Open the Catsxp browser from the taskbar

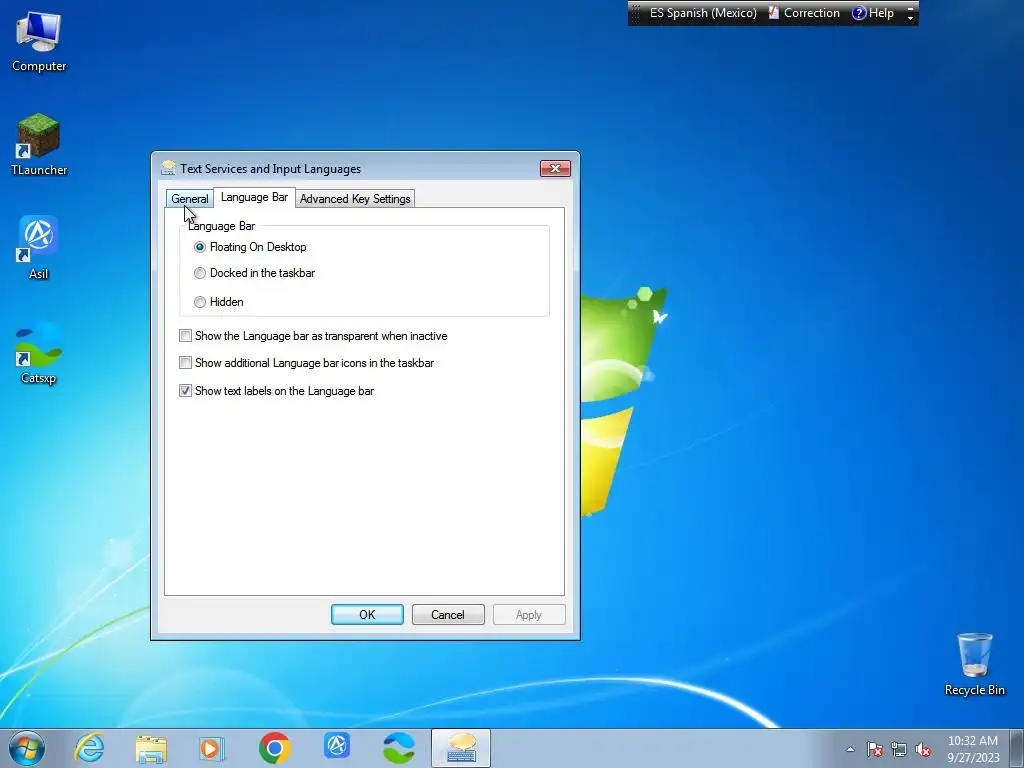pos(399,748)
